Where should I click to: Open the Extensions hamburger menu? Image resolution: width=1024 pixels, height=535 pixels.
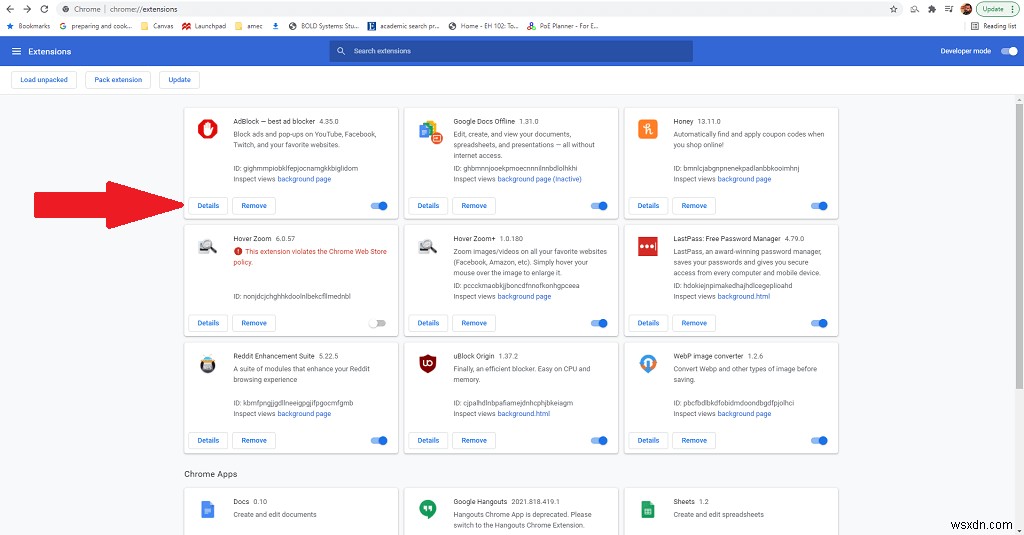click(x=16, y=51)
